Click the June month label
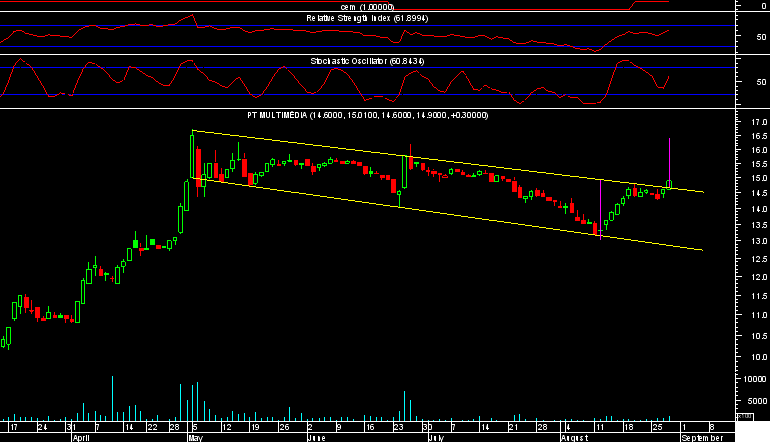Image resolution: width=770 pixels, height=442 pixels. 316,438
